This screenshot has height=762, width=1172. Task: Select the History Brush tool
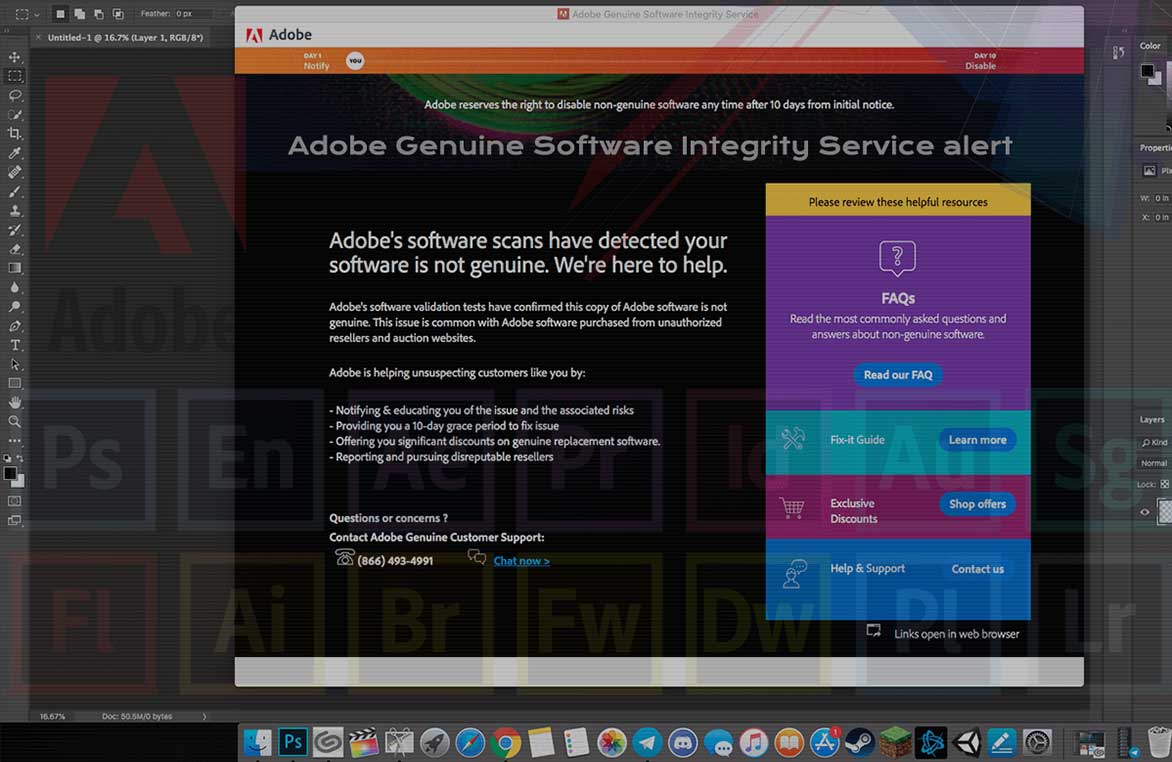click(14, 230)
